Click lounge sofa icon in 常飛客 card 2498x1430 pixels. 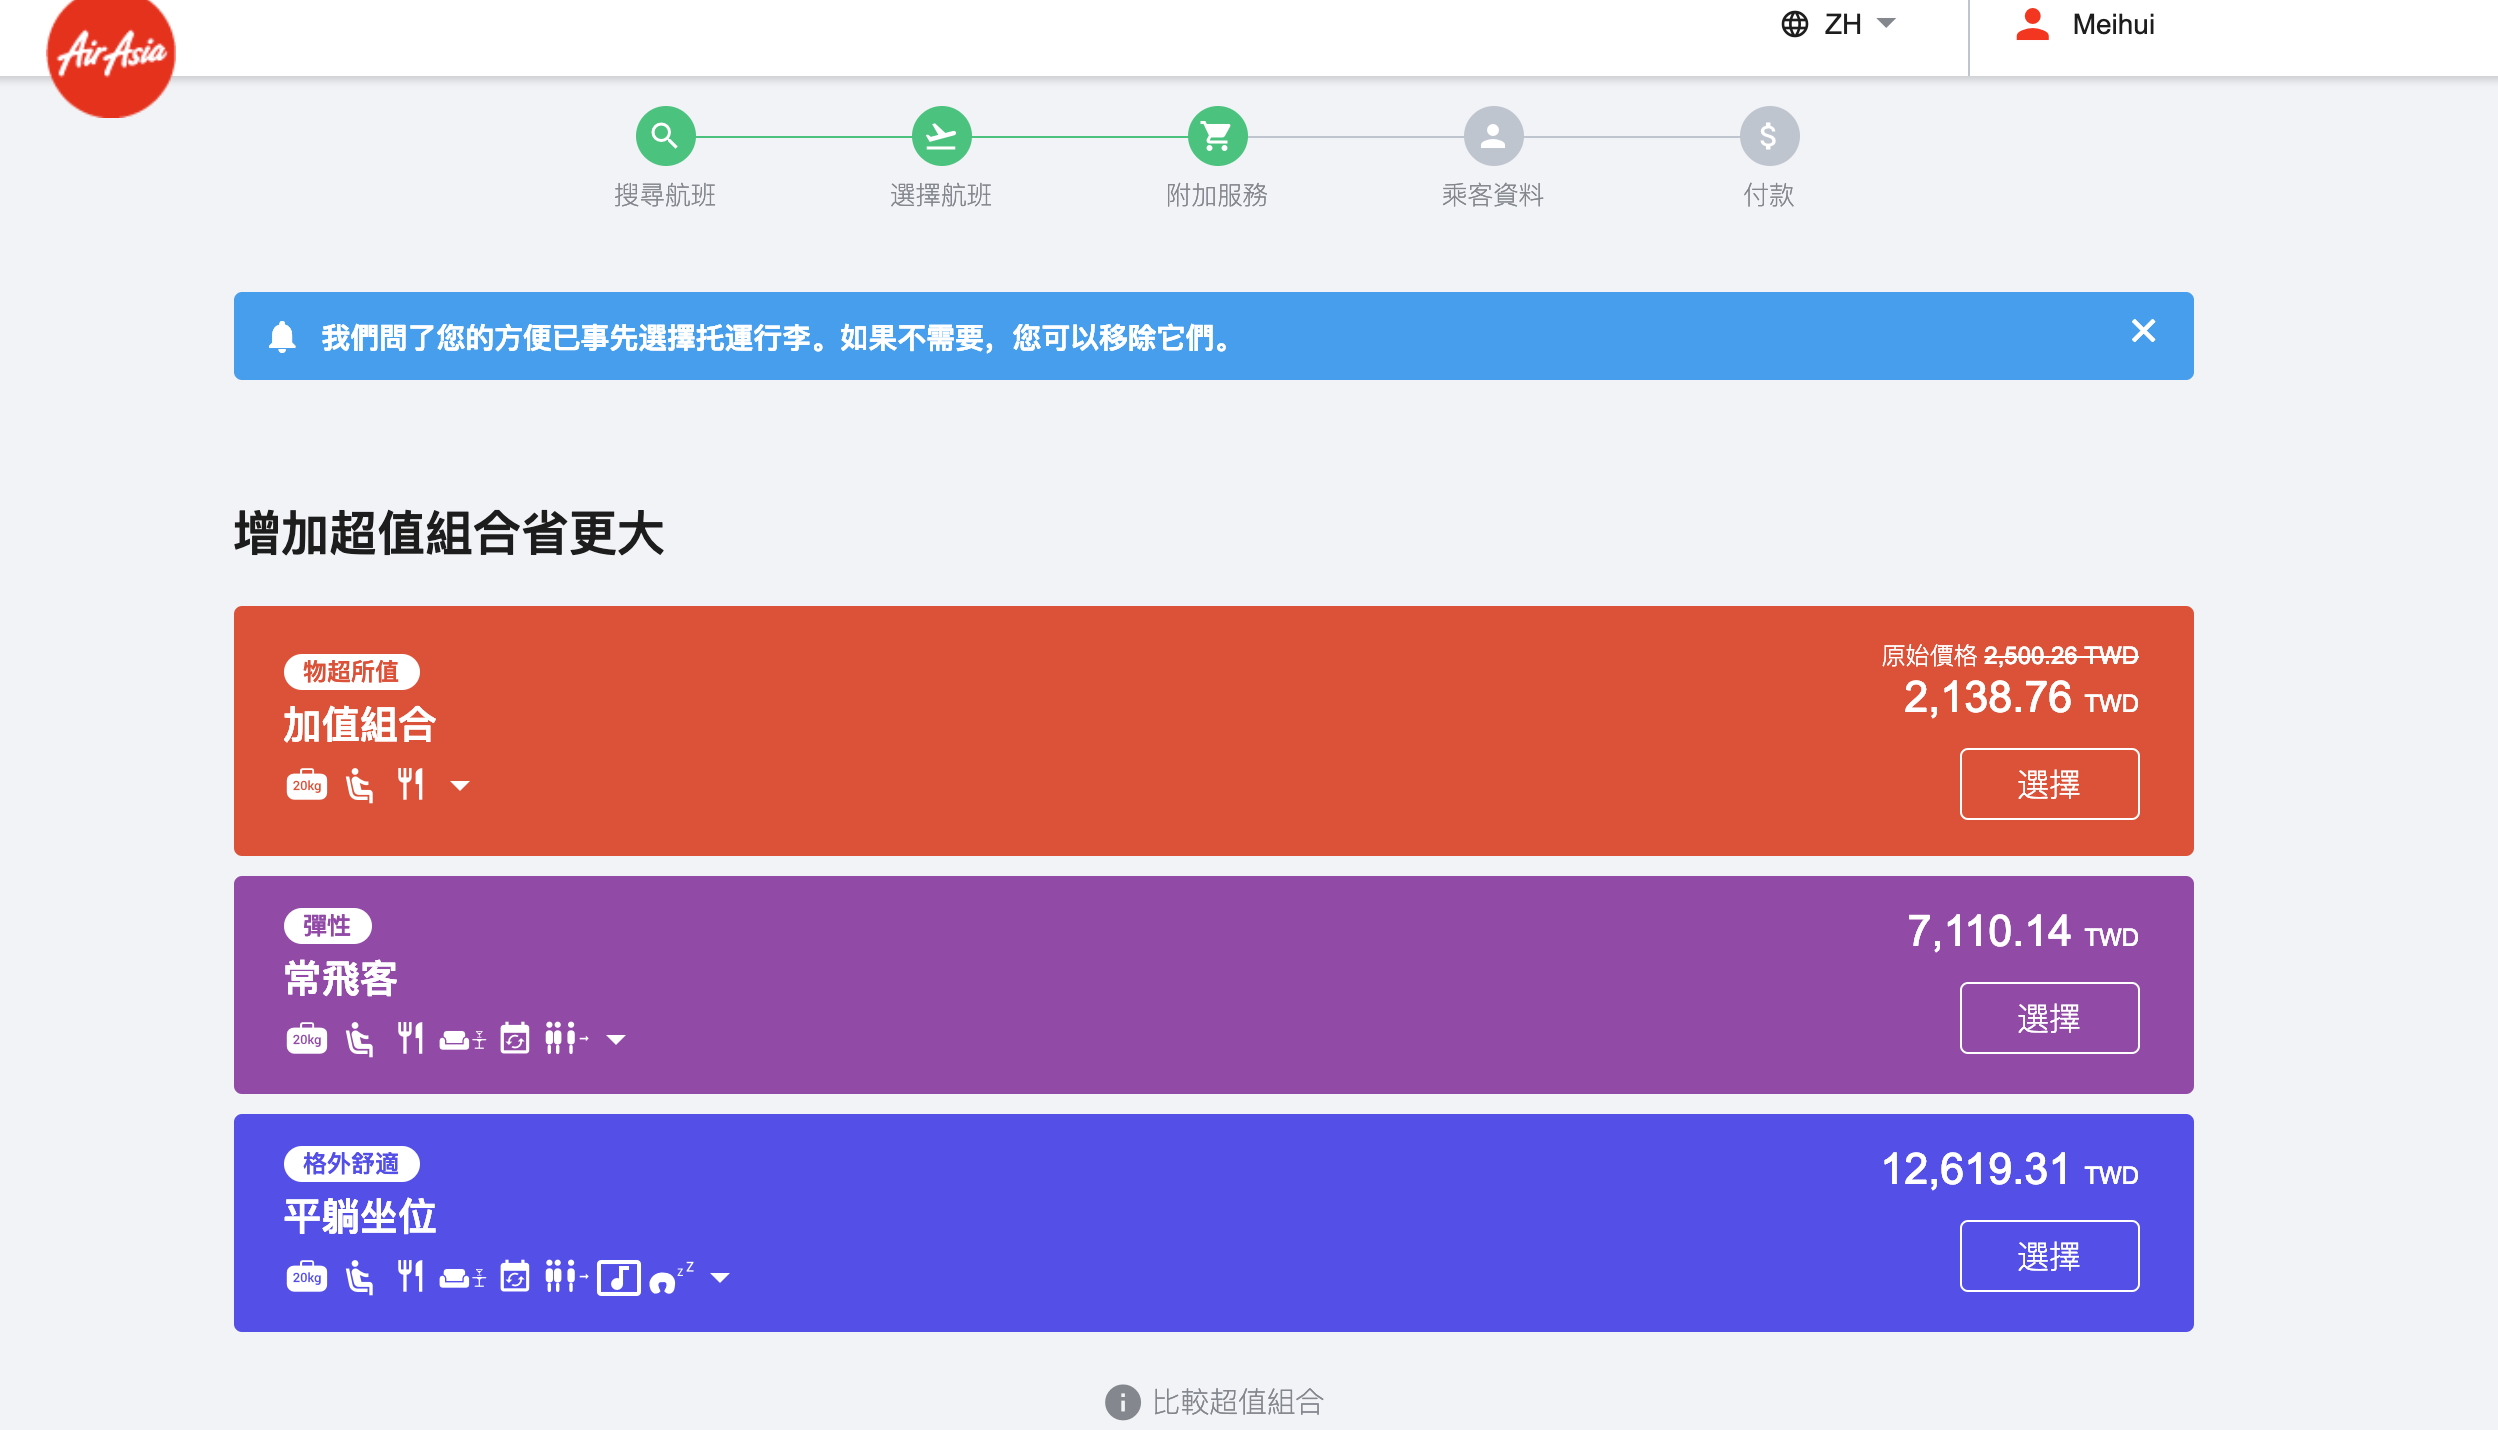(462, 1040)
